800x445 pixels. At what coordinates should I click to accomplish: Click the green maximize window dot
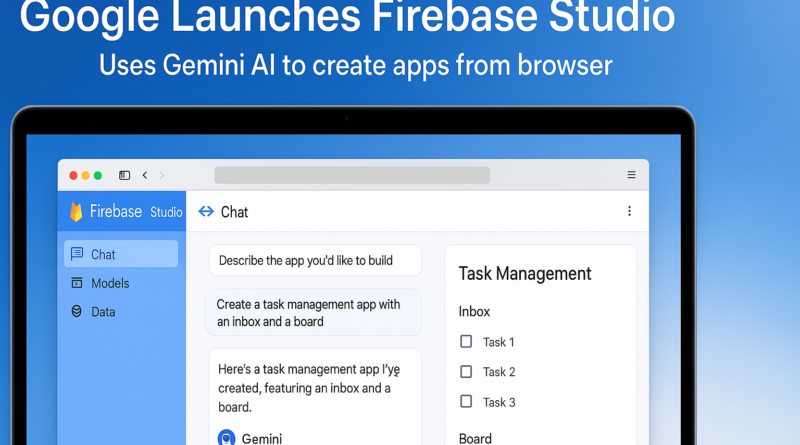pyautogui.click(x=98, y=176)
